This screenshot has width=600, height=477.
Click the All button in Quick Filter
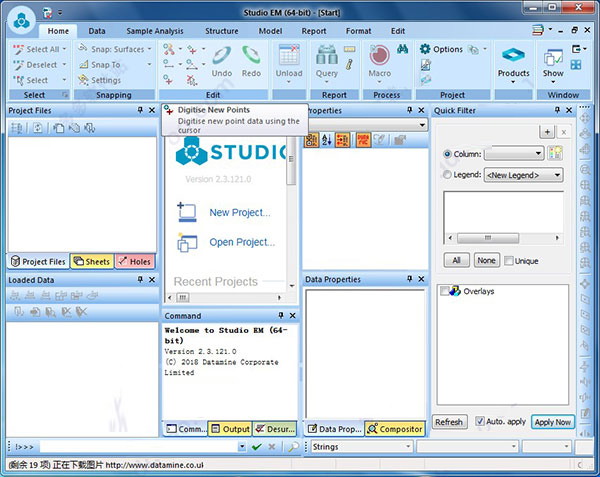(x=456, y=260)
